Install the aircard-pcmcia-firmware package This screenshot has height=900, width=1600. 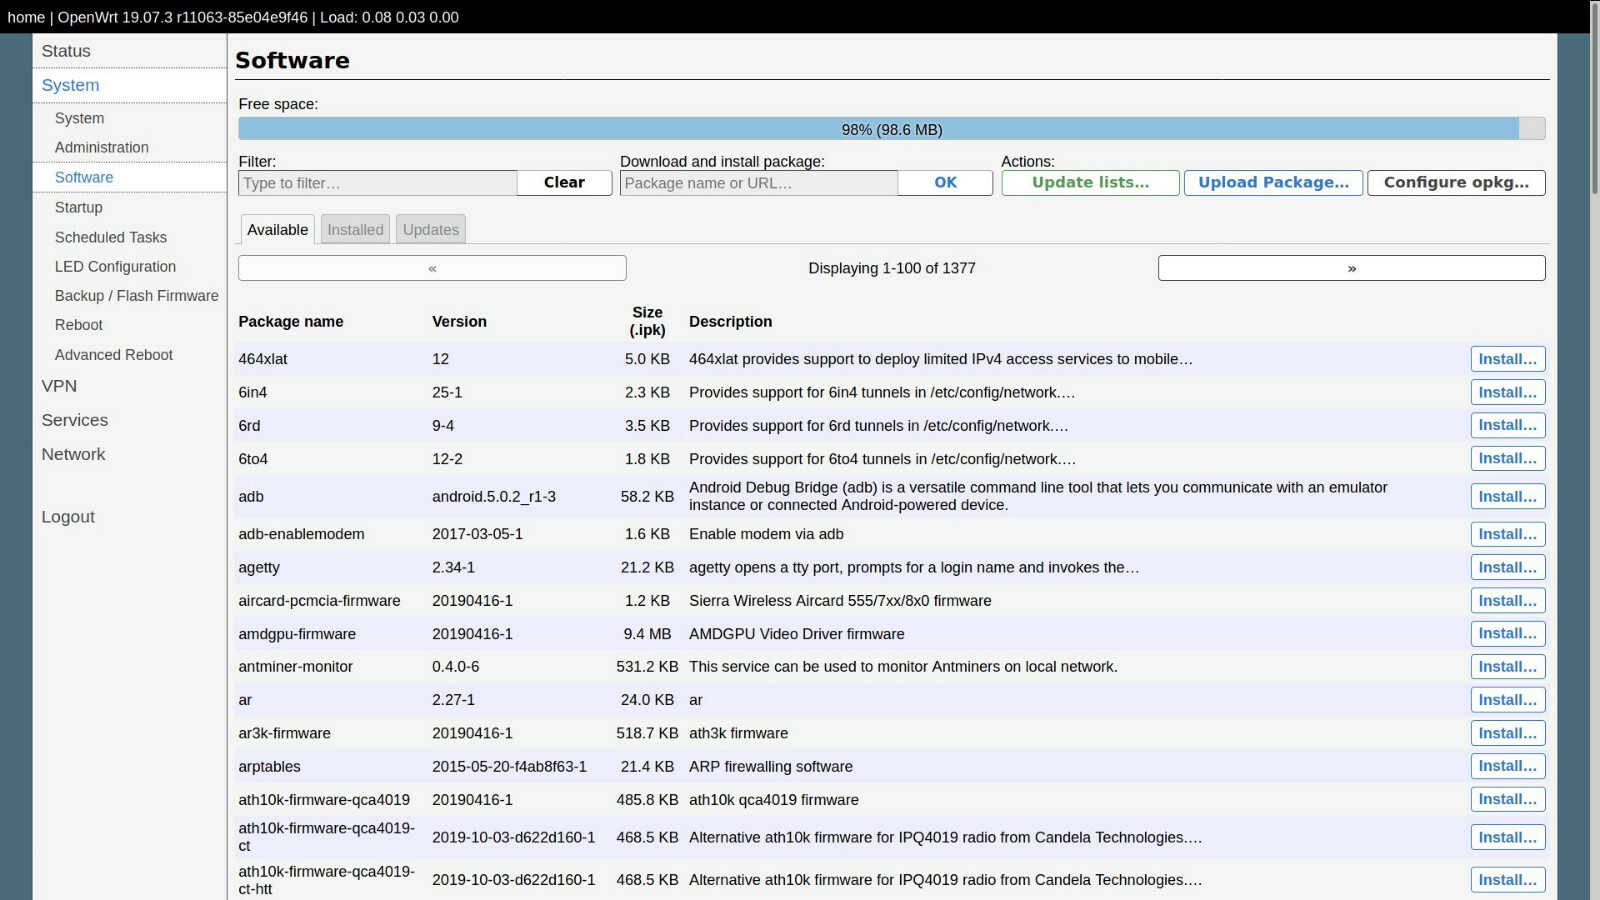1508,600
